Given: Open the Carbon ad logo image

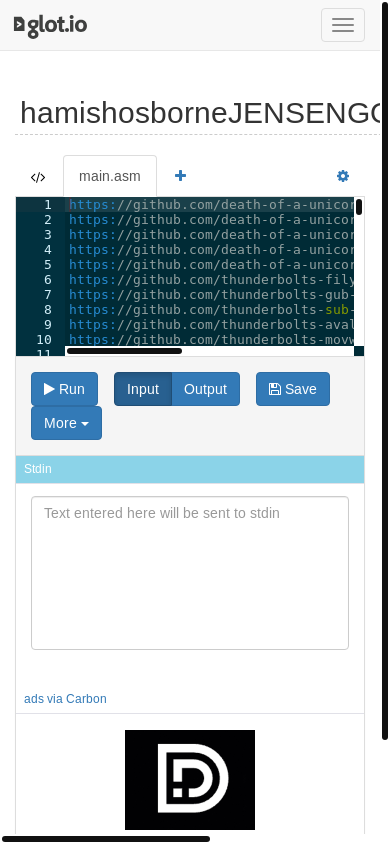Looking at the screenshot, I should tap(190, 779).
